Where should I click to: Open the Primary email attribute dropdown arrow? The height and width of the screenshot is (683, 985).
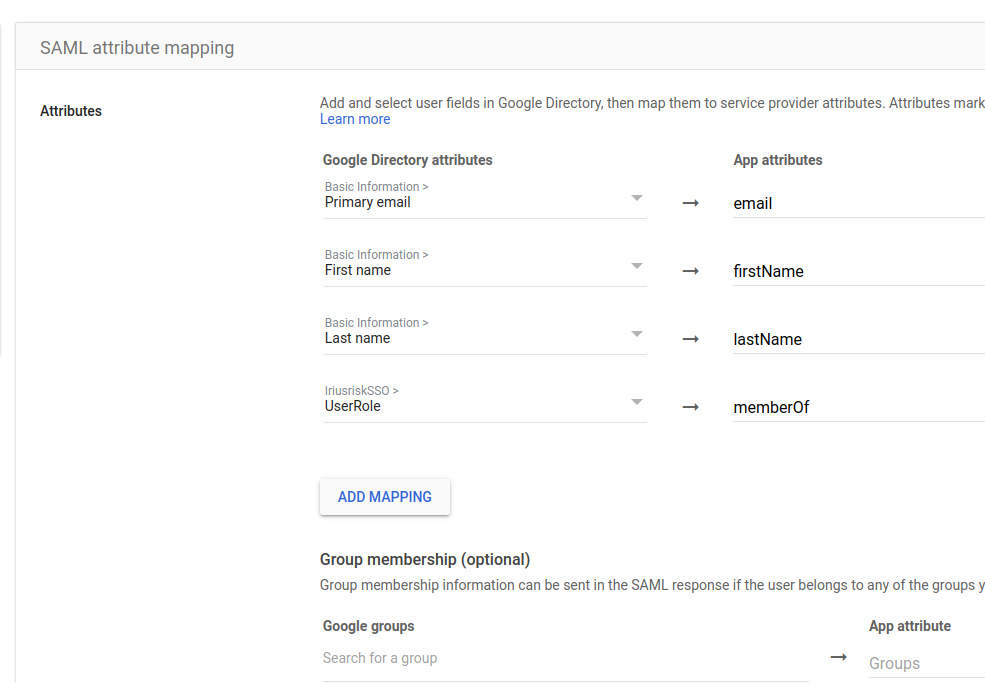637,198
